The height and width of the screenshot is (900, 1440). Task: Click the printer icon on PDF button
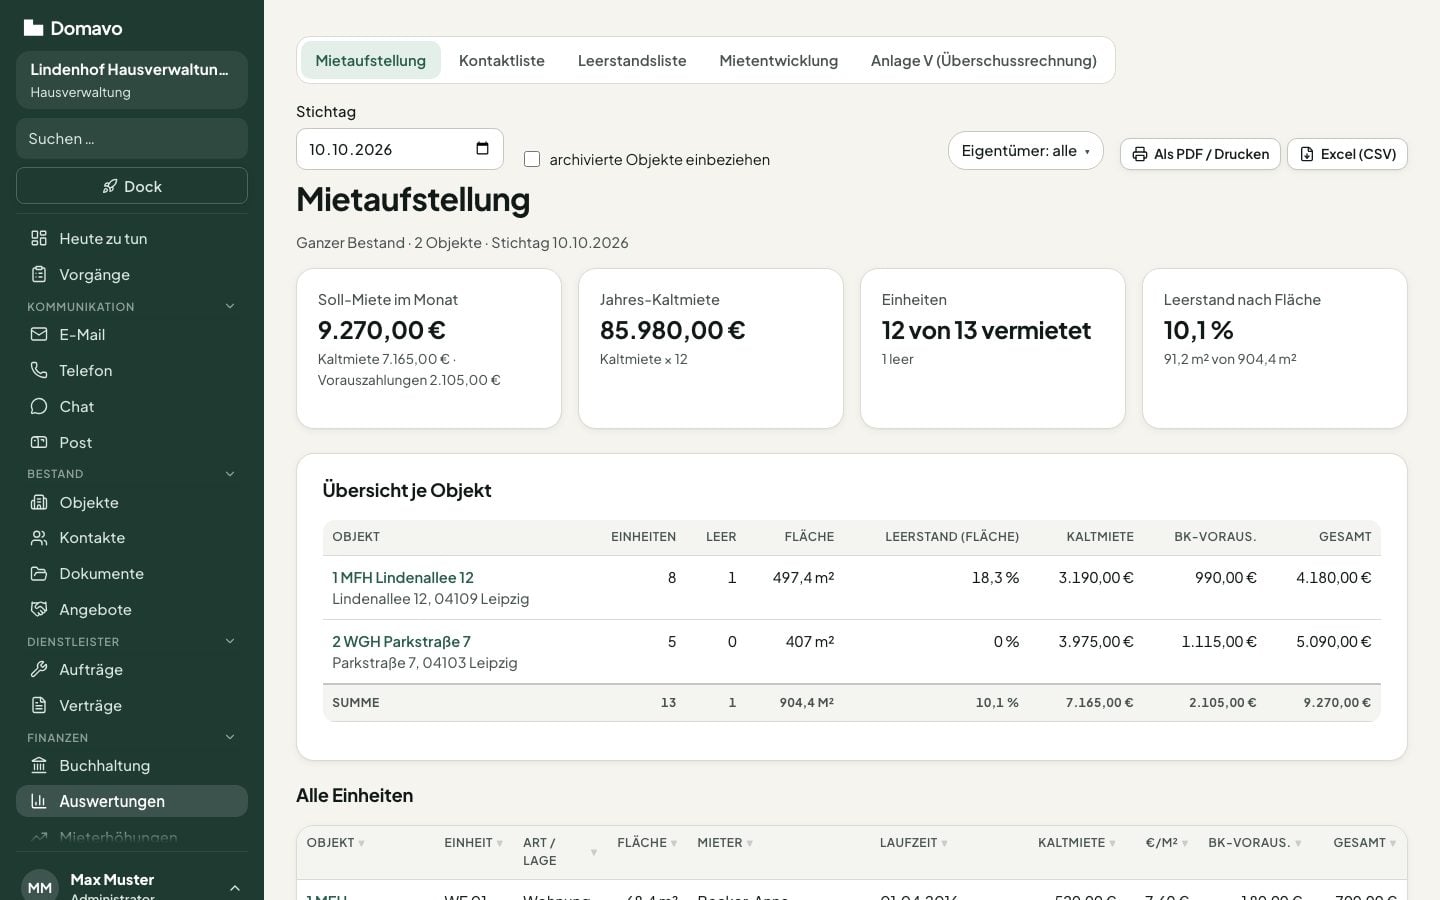[x=1140, y=154]
